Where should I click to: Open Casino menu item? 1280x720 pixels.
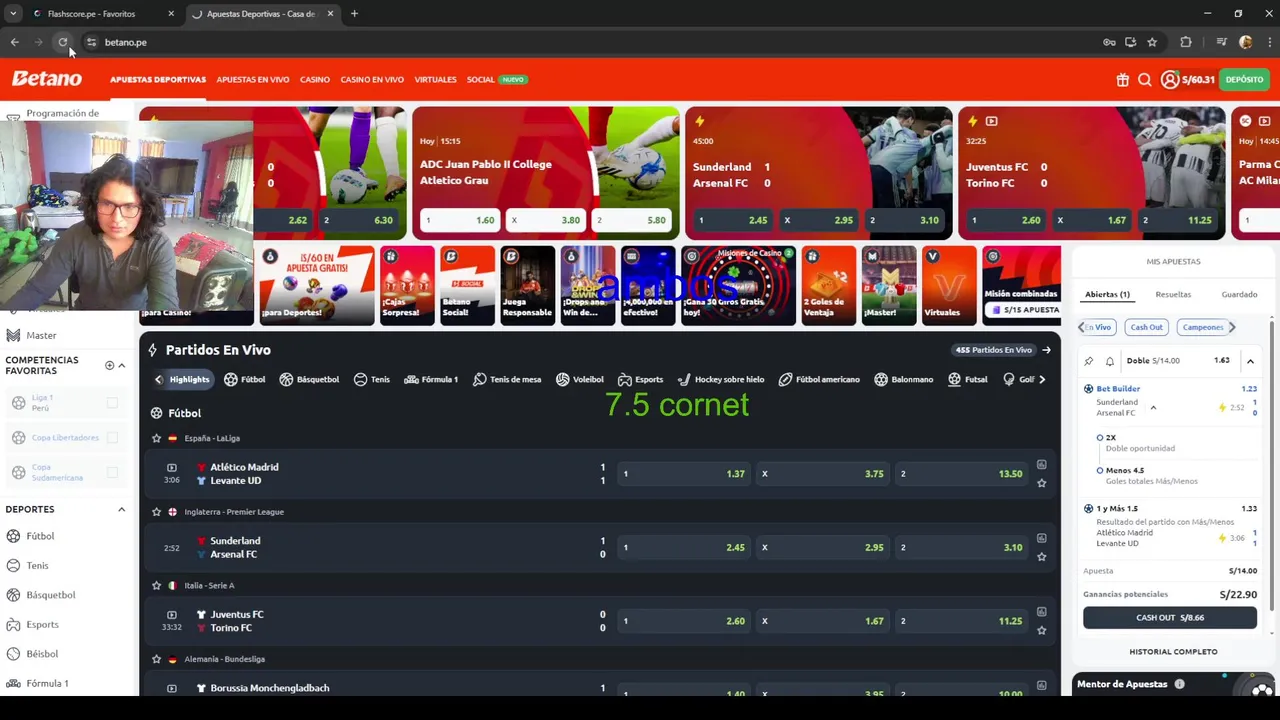pyautogui.click(x=315, y=79)
